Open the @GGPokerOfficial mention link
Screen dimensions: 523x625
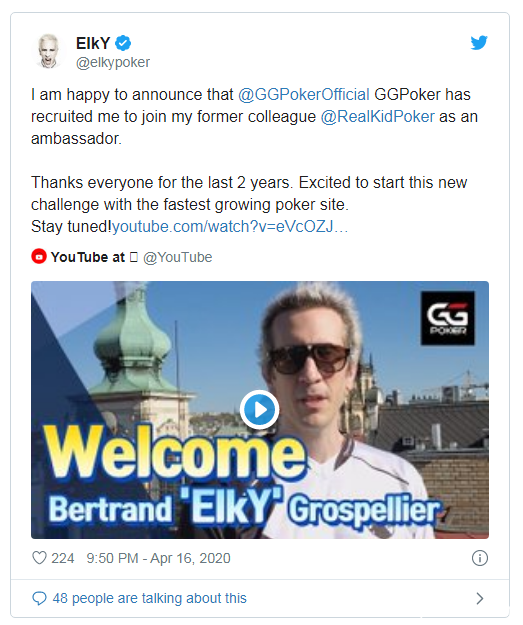304,94
